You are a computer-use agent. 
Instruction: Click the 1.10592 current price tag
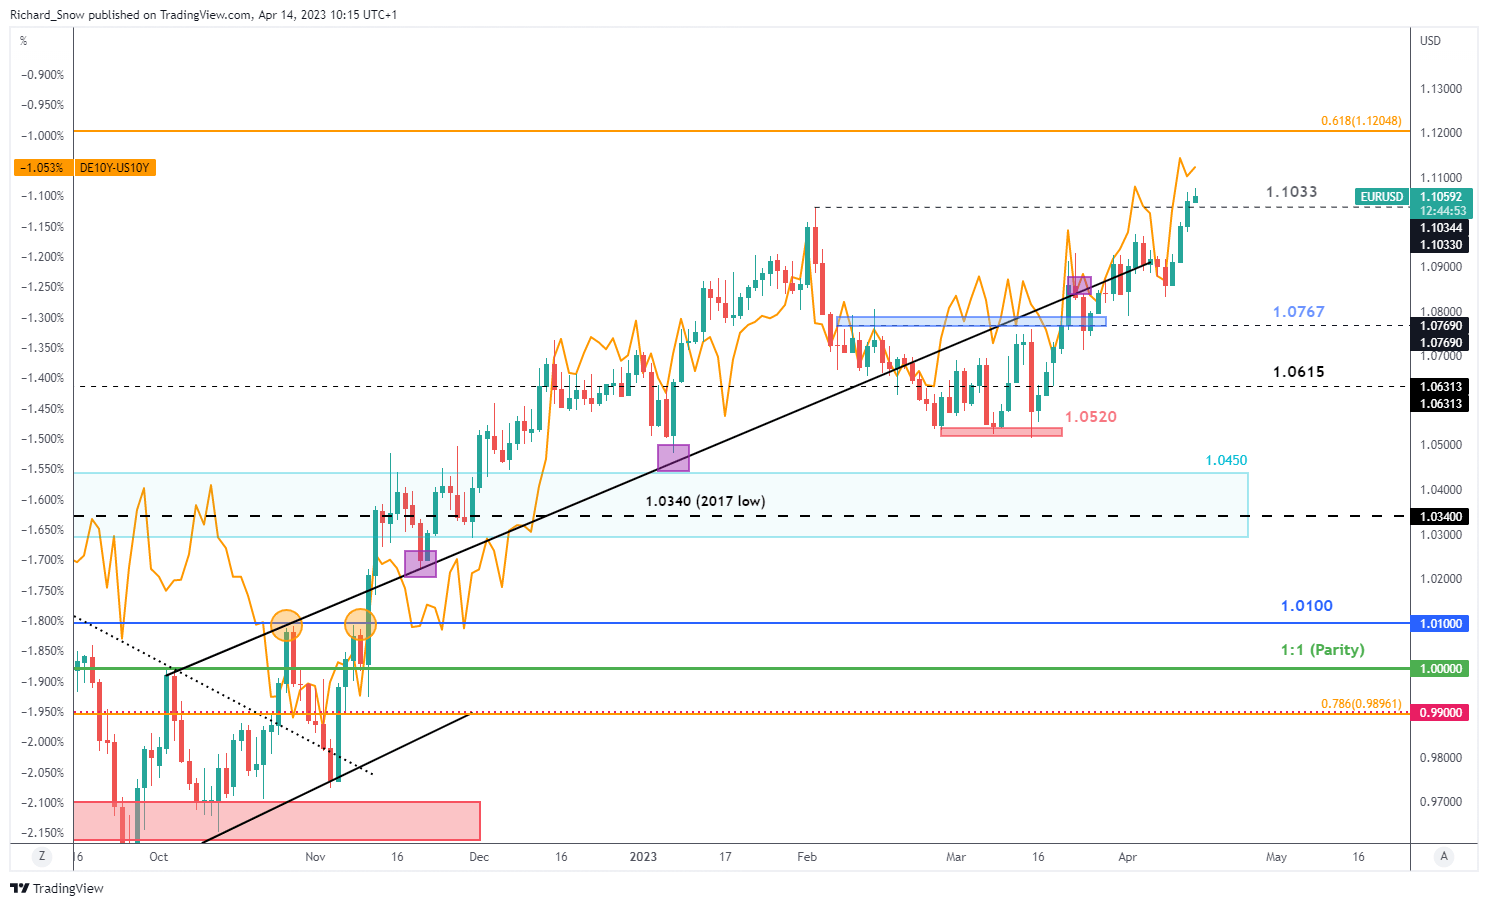coord(1440,197)
